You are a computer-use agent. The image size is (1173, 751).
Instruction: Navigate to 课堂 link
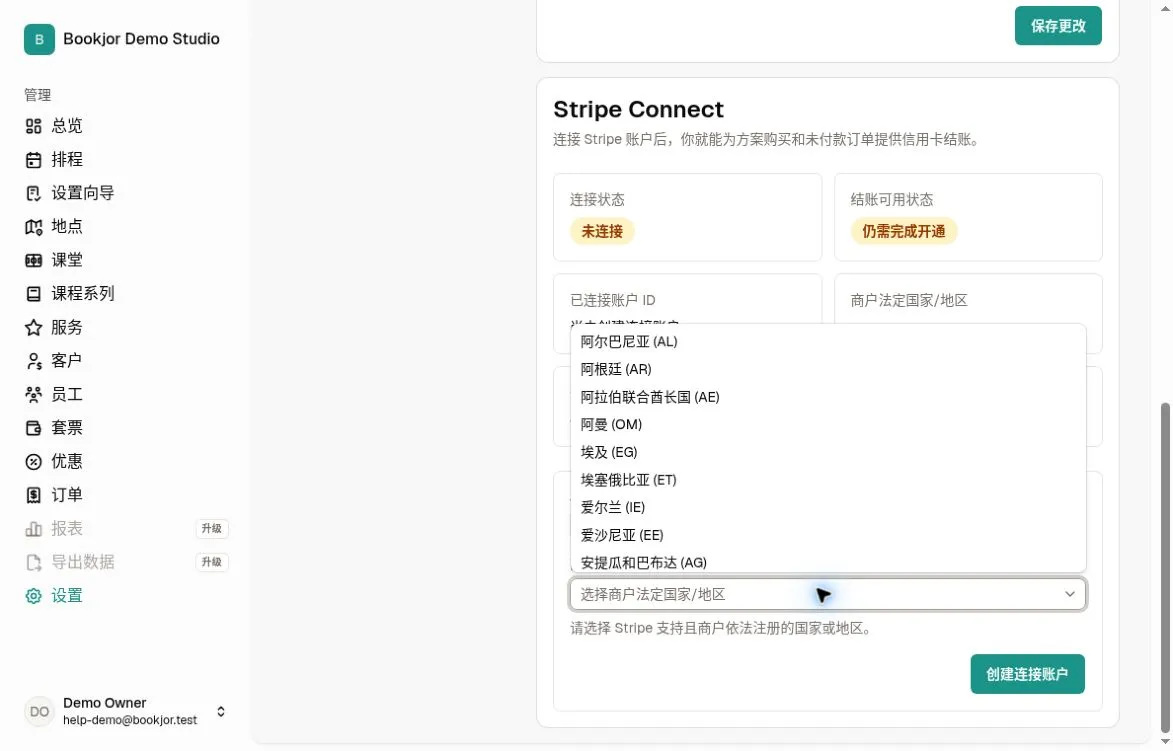(x=67, y=260)
